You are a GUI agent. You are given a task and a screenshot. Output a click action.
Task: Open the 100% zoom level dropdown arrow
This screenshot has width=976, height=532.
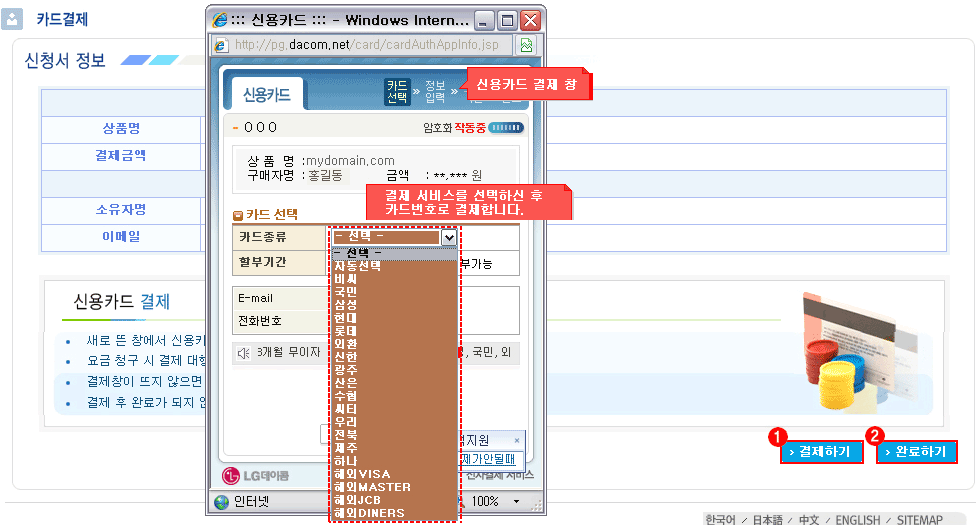516,501
